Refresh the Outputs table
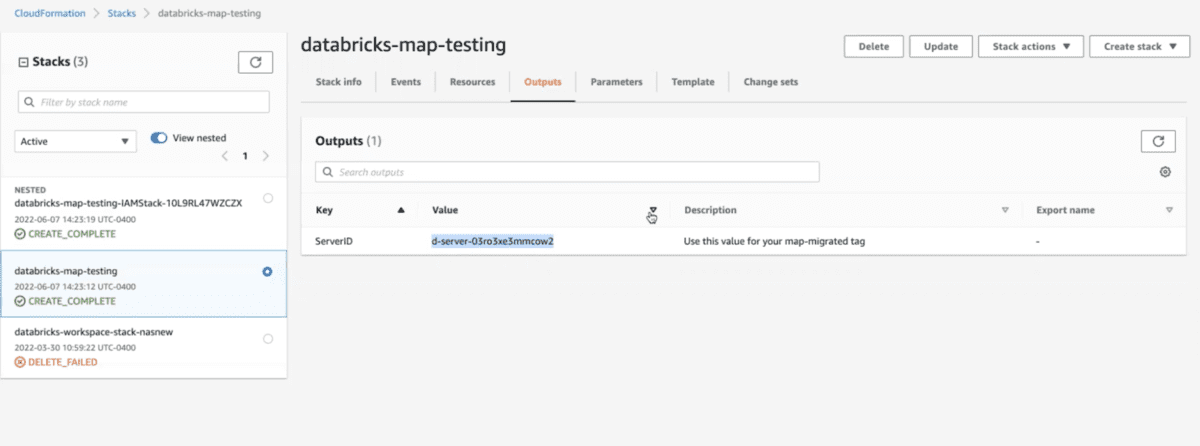The height and width of the screenshot is (446, 1200). (1158, 141)
